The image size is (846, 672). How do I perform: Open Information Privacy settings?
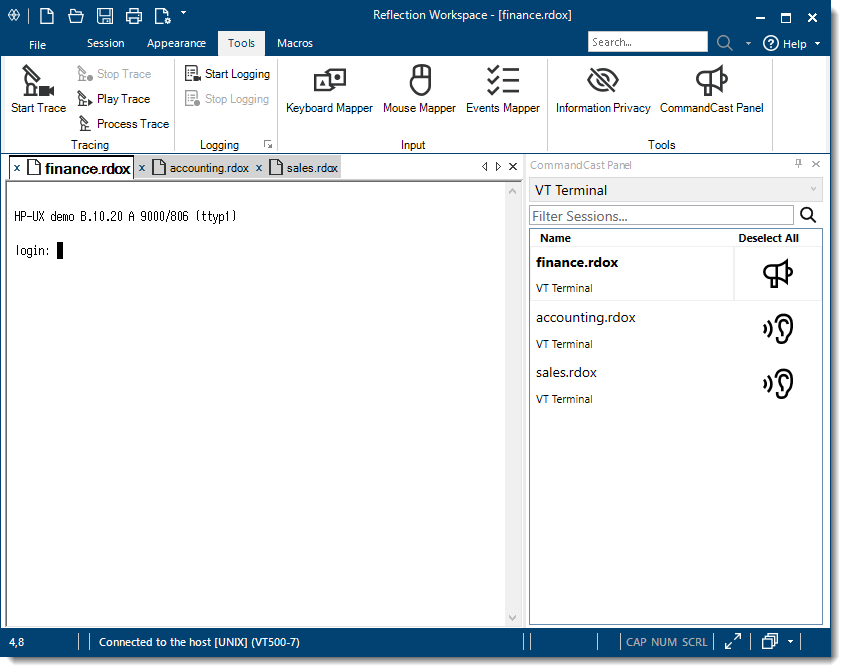point(603,89)
